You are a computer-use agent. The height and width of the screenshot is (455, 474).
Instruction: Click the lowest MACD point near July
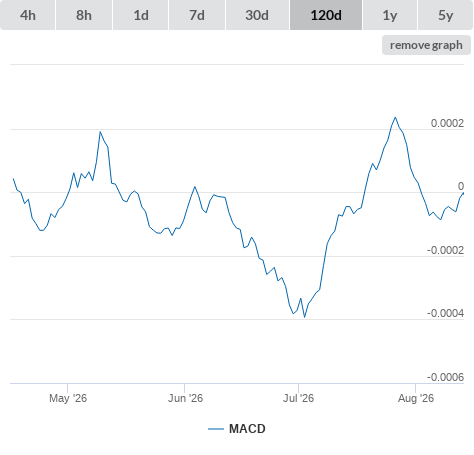click(304, 317)
